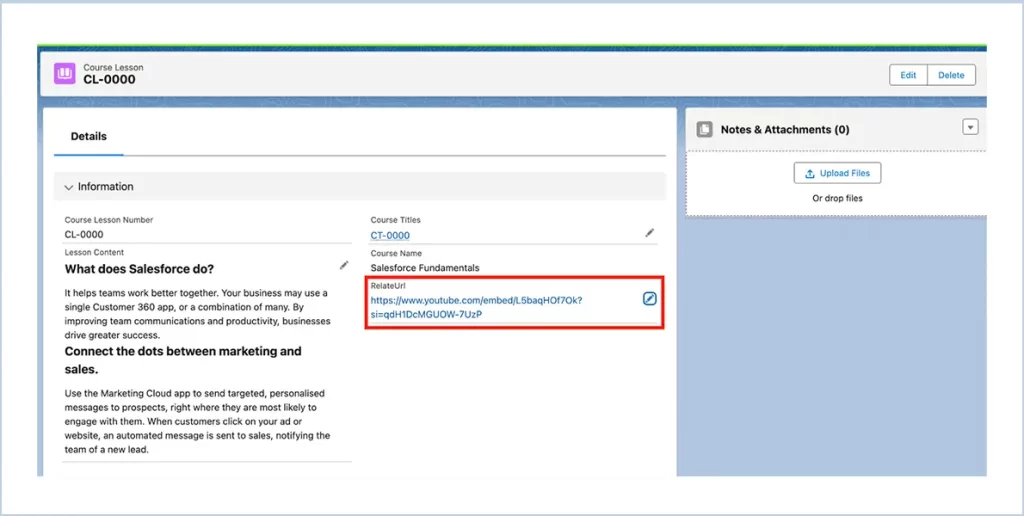
Task: Click the 'Course Lesson Number' field label
Action: click(x=108, y=219)
